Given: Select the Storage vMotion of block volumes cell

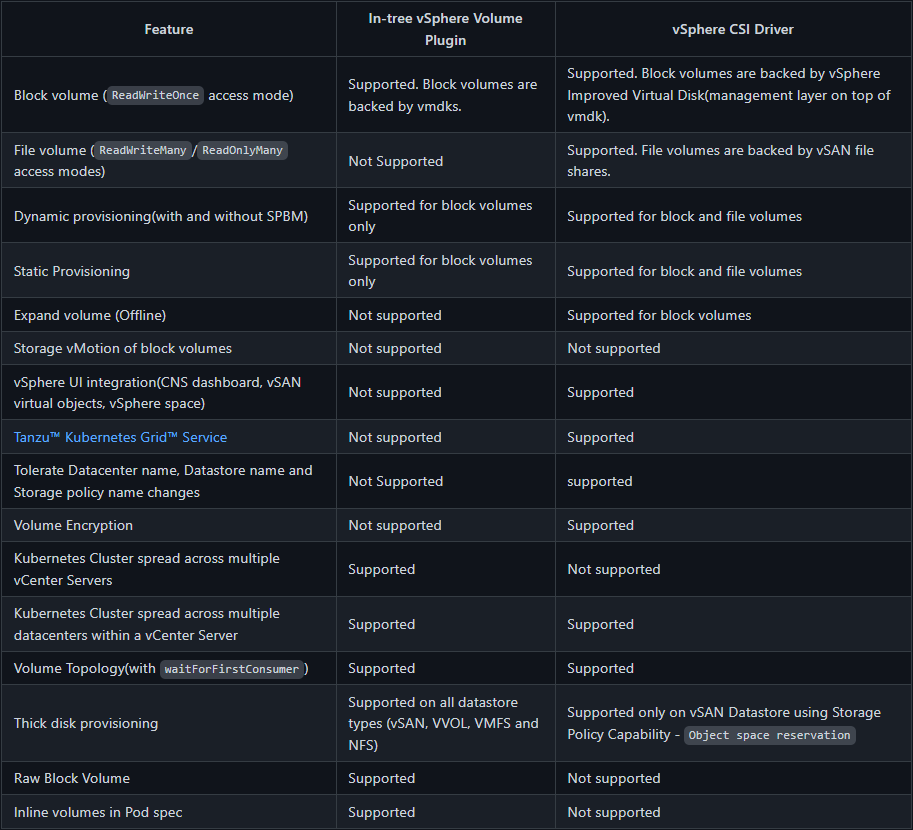Looking at the screenshot, I should pyautogui.click(x=123, y=348).
